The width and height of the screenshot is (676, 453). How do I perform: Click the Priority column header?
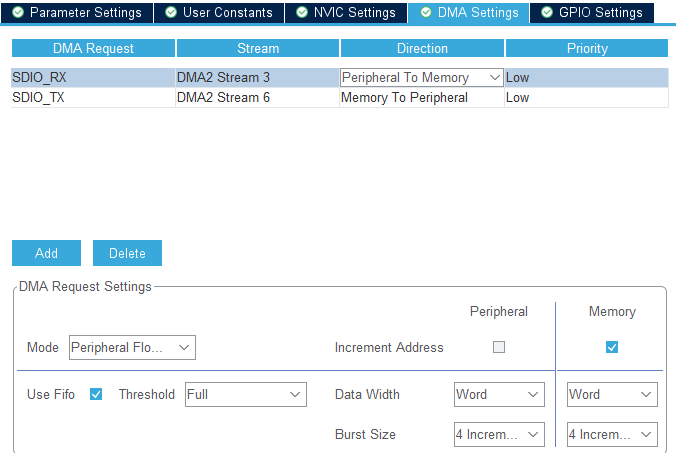(x=586, y=48)
